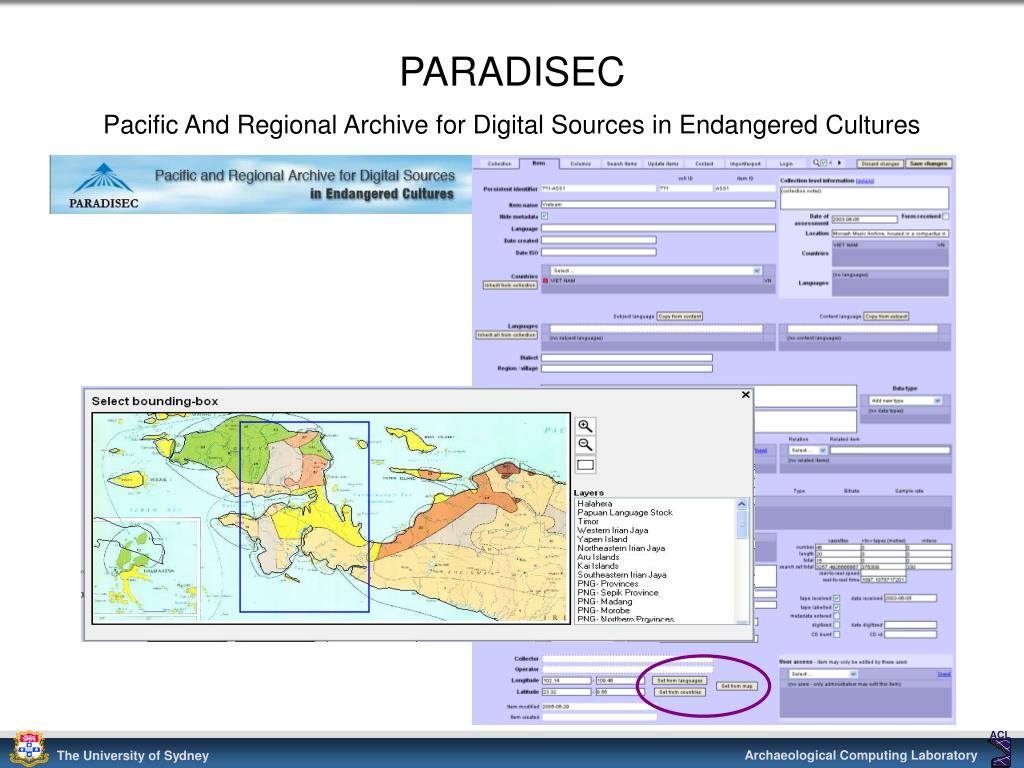Open the Data type 'Add new type' dropdown
This screenshot has height=768, width=1024.
tap(905, 400)
